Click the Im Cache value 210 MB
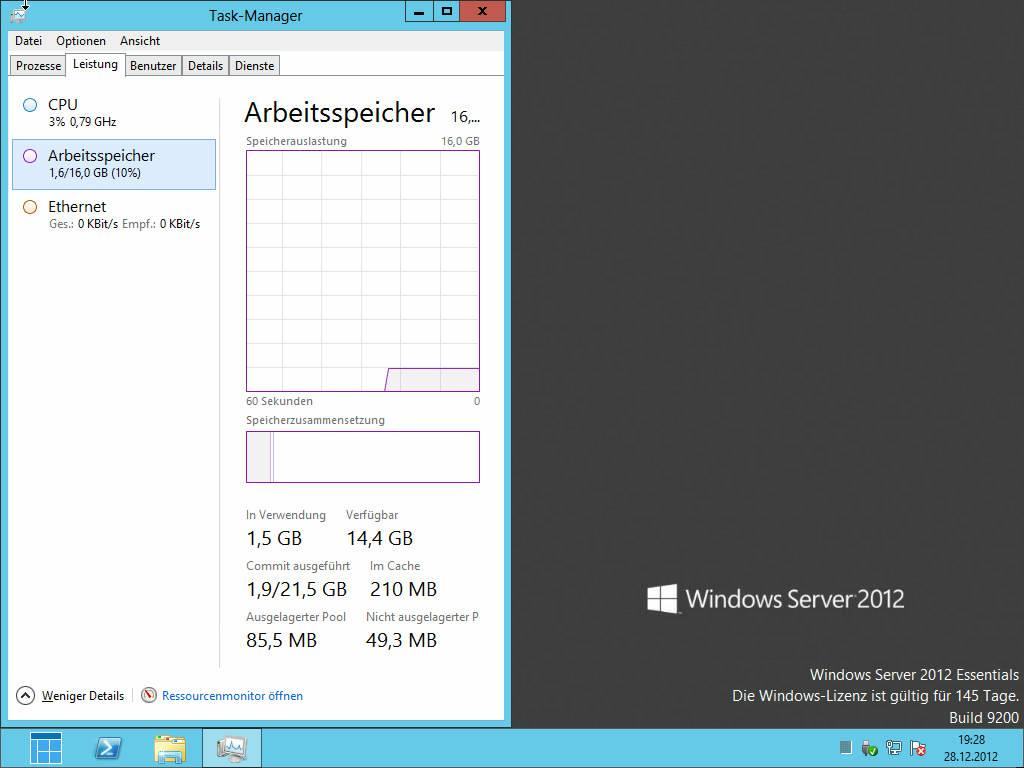 tap(403, 589)
